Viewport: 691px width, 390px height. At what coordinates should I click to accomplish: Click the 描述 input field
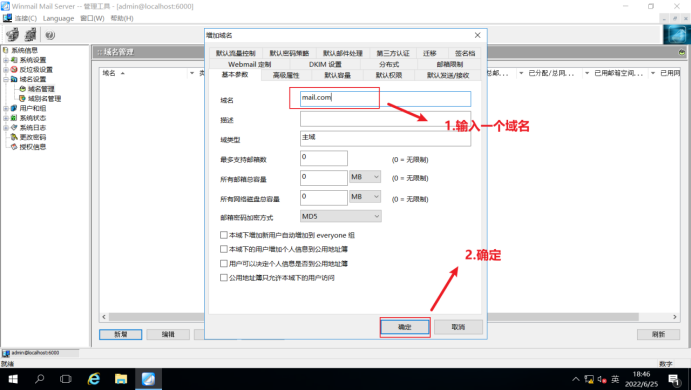(385, 119)
